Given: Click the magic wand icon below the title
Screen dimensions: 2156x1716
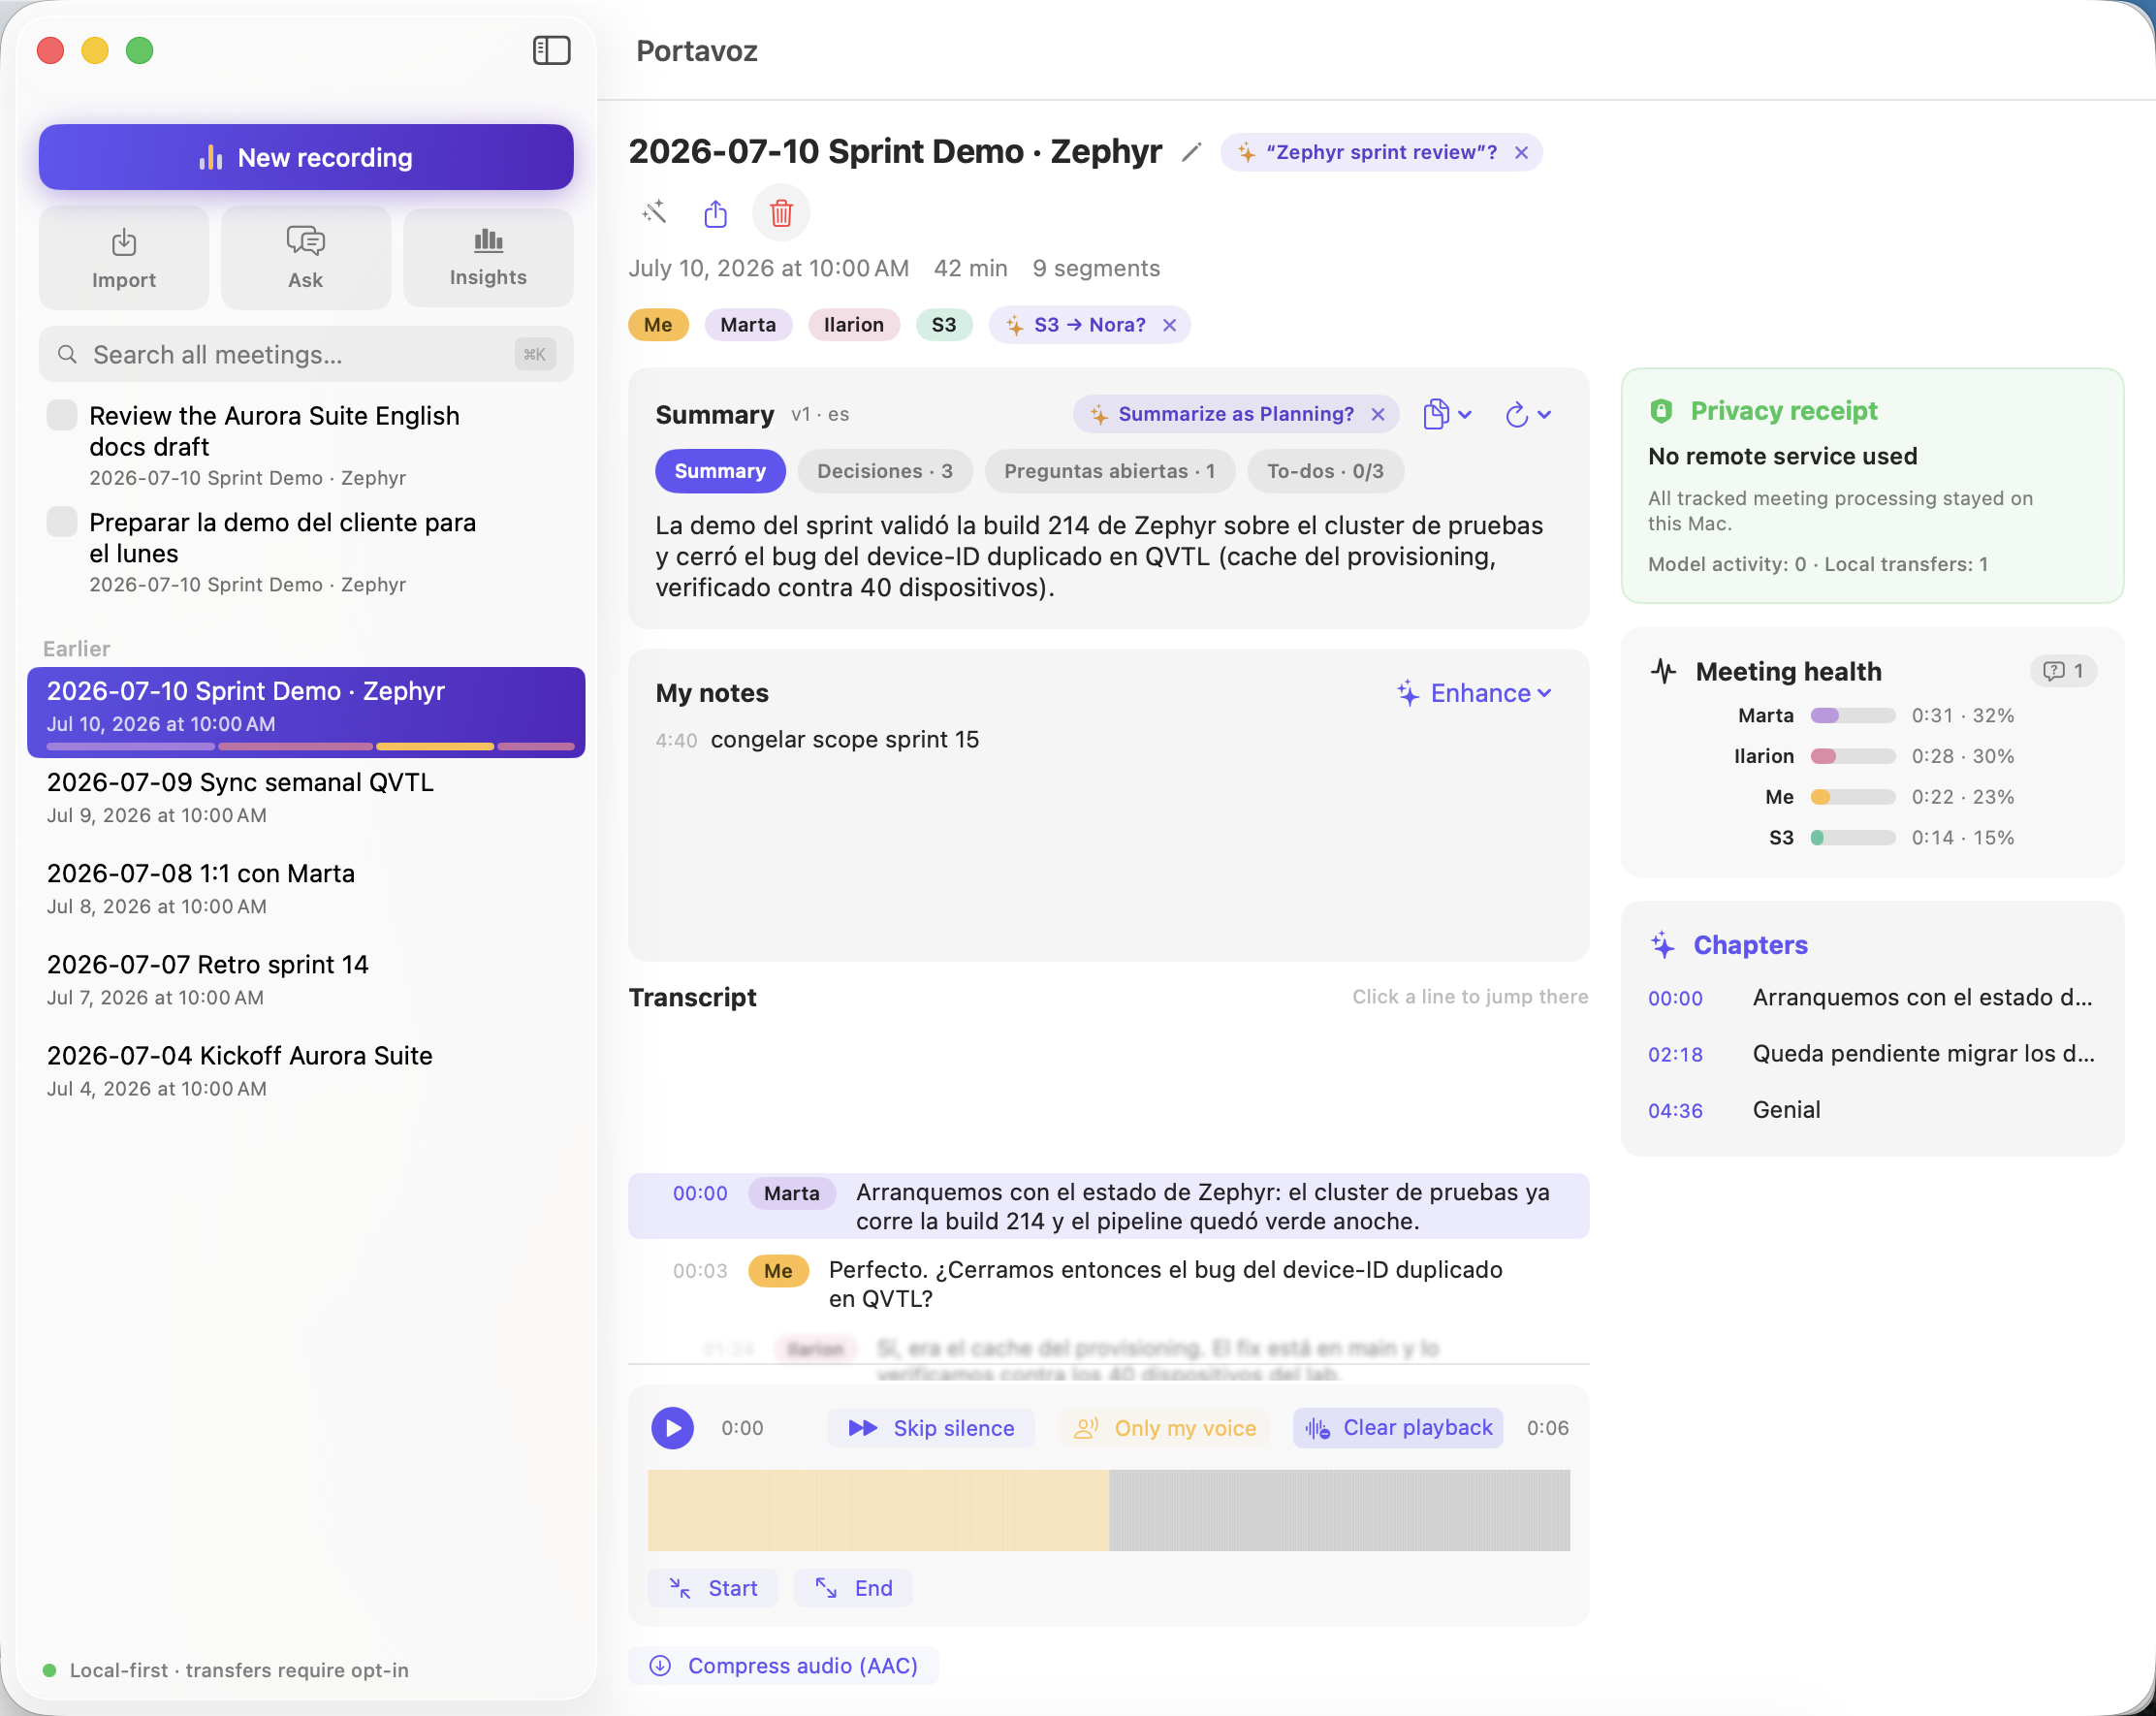Looking at the screenshot, I should [654, 213].
